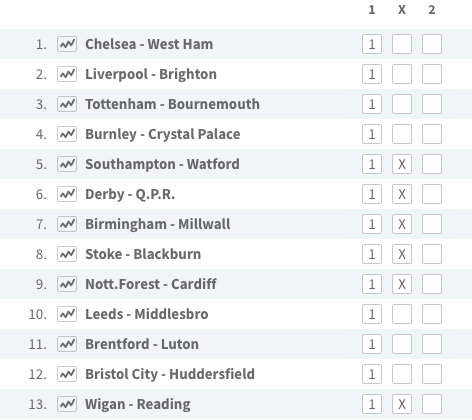Deselect the X for Nott.Forest - Cardiff
Screen dimensions: 472x420
click(402, 284)
